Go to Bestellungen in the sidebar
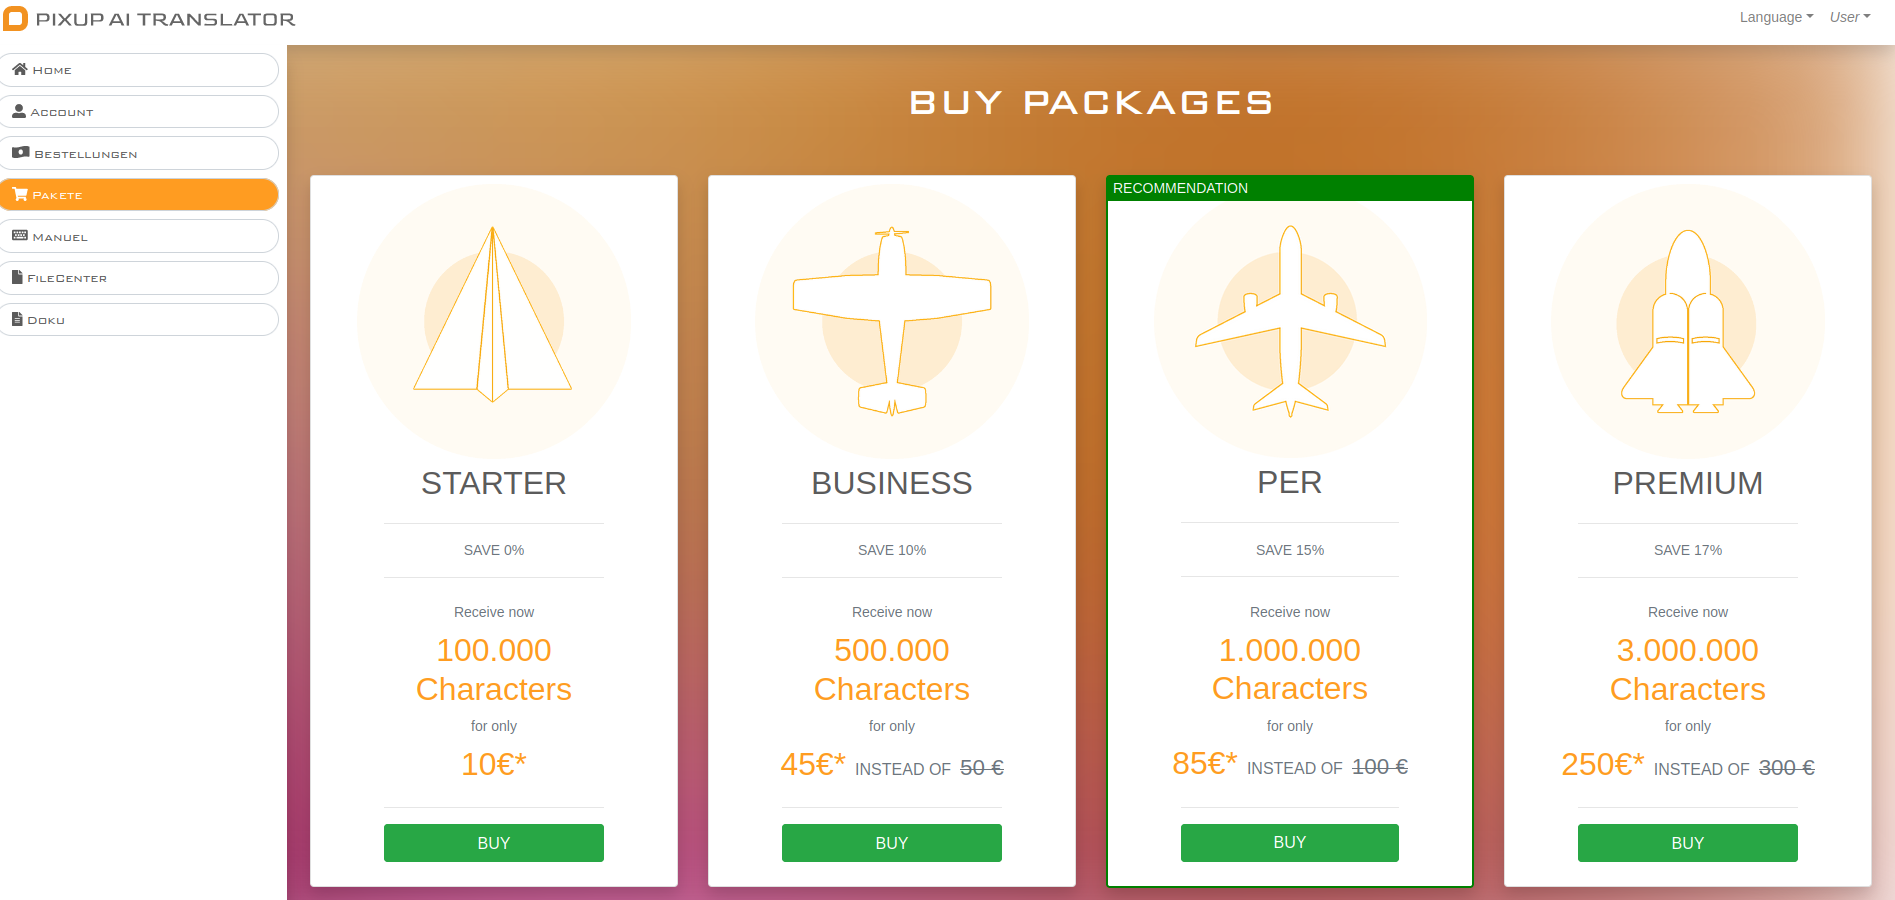This screenshot has width=1895, height=900. tap(139, 153)
